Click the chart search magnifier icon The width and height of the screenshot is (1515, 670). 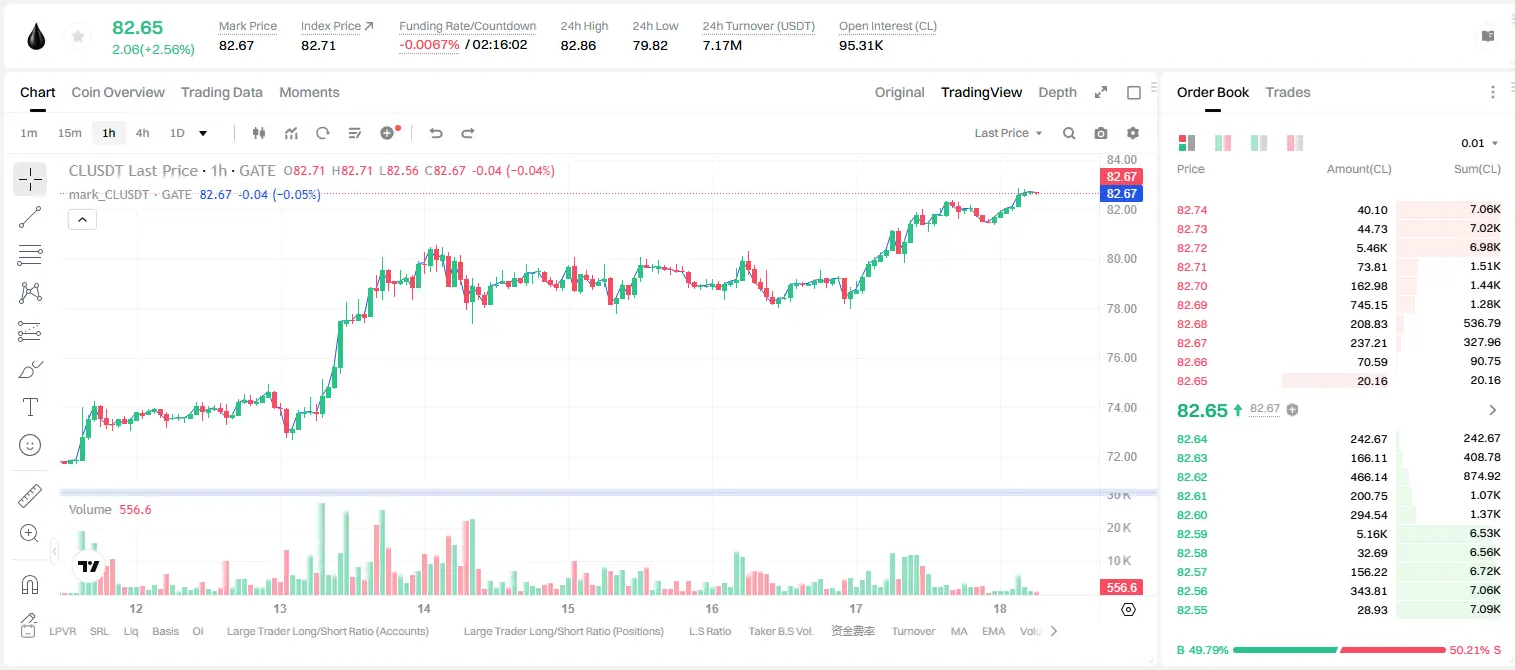[1069, 133]
